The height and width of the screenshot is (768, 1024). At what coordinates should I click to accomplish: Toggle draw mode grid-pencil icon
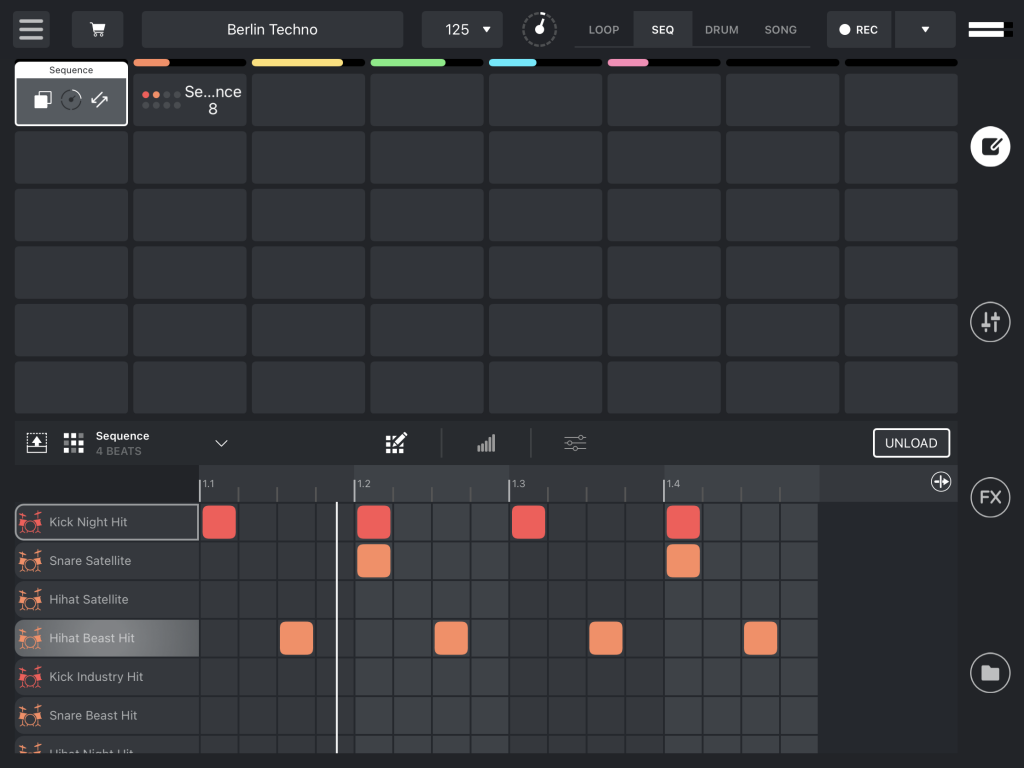pos(396,443)
